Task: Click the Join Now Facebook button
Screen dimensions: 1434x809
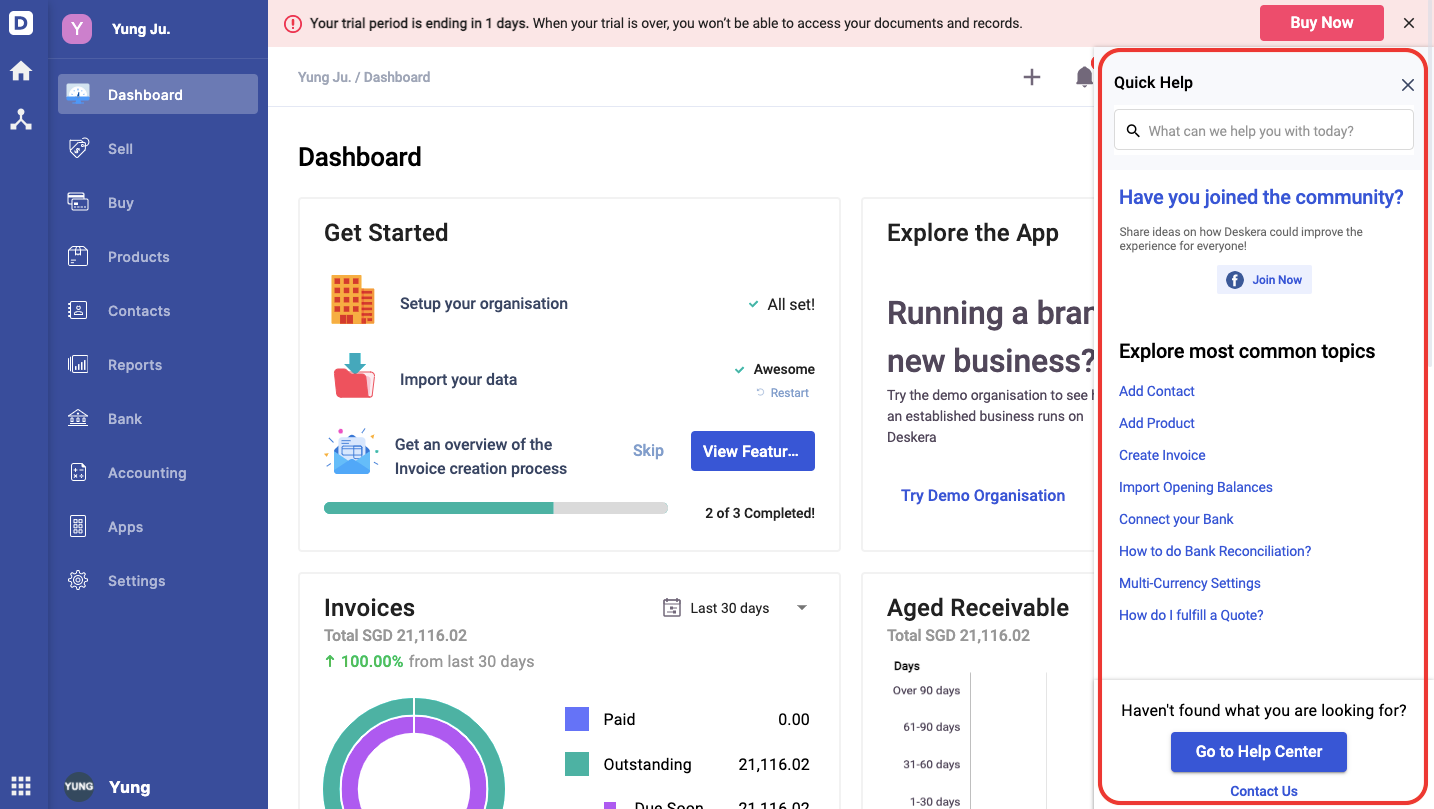Action: click(x=1264, y=280)
